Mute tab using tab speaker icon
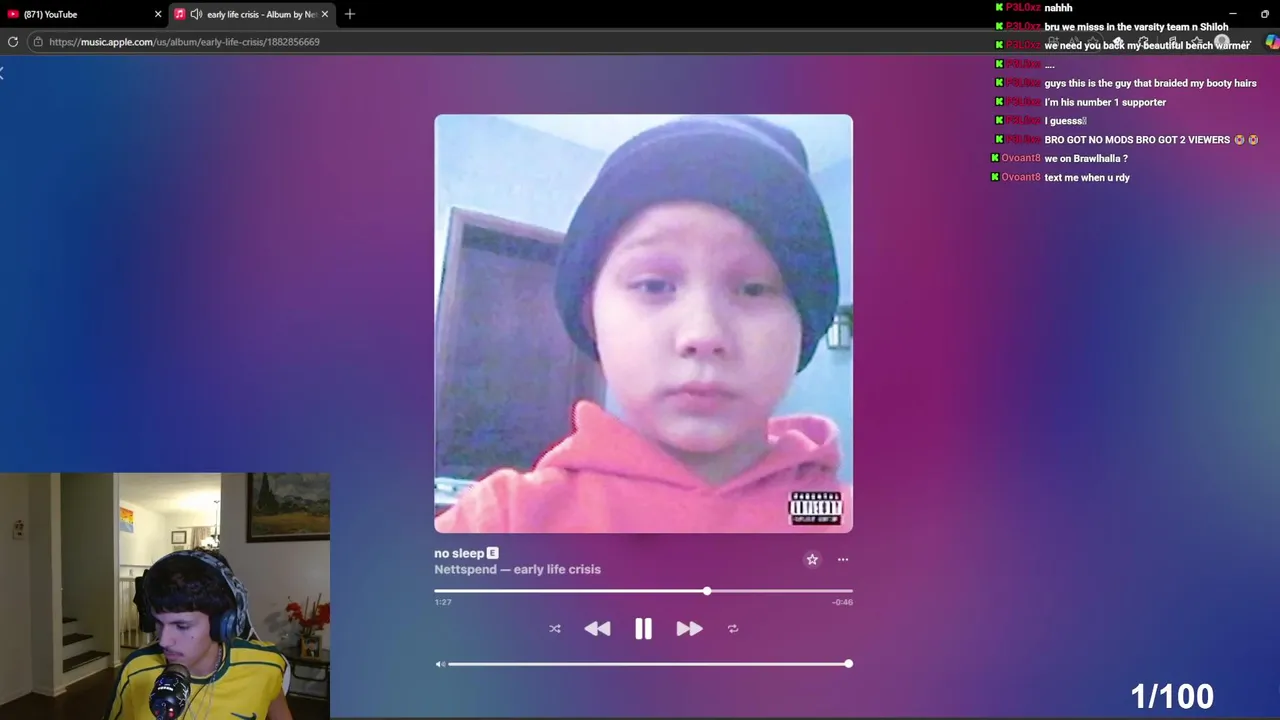This screenshot has height=720, width=1280. [196, 14]
